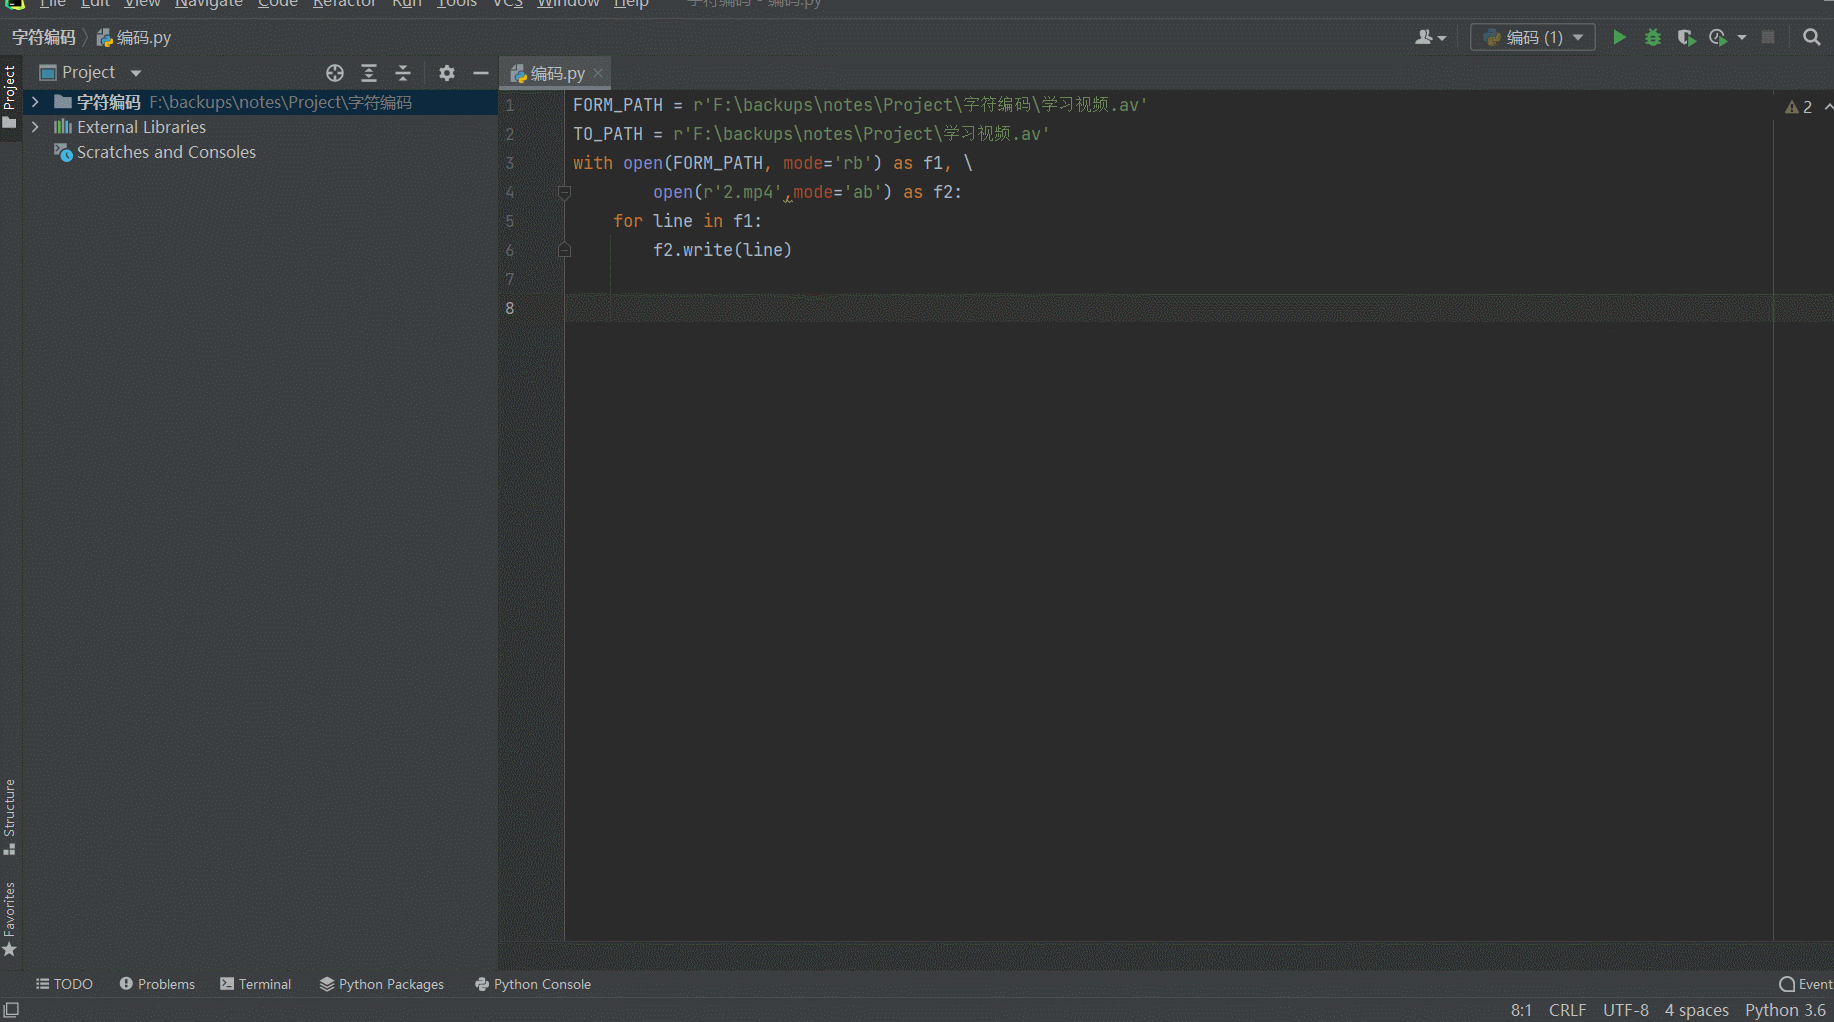Toggle the Favorites side tool button
The image size is (1834, 1022).
point(10,919)
